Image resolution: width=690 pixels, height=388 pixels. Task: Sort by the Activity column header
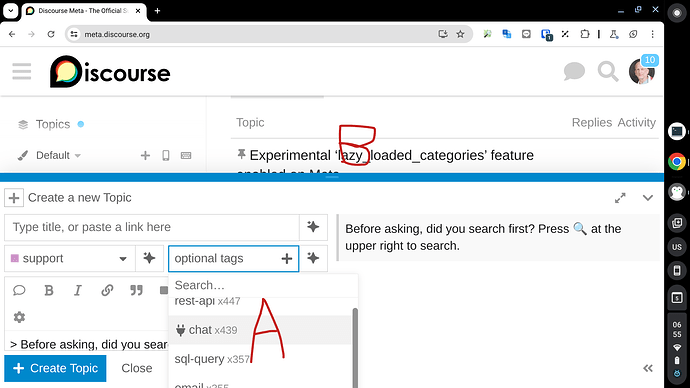(636, 122)
